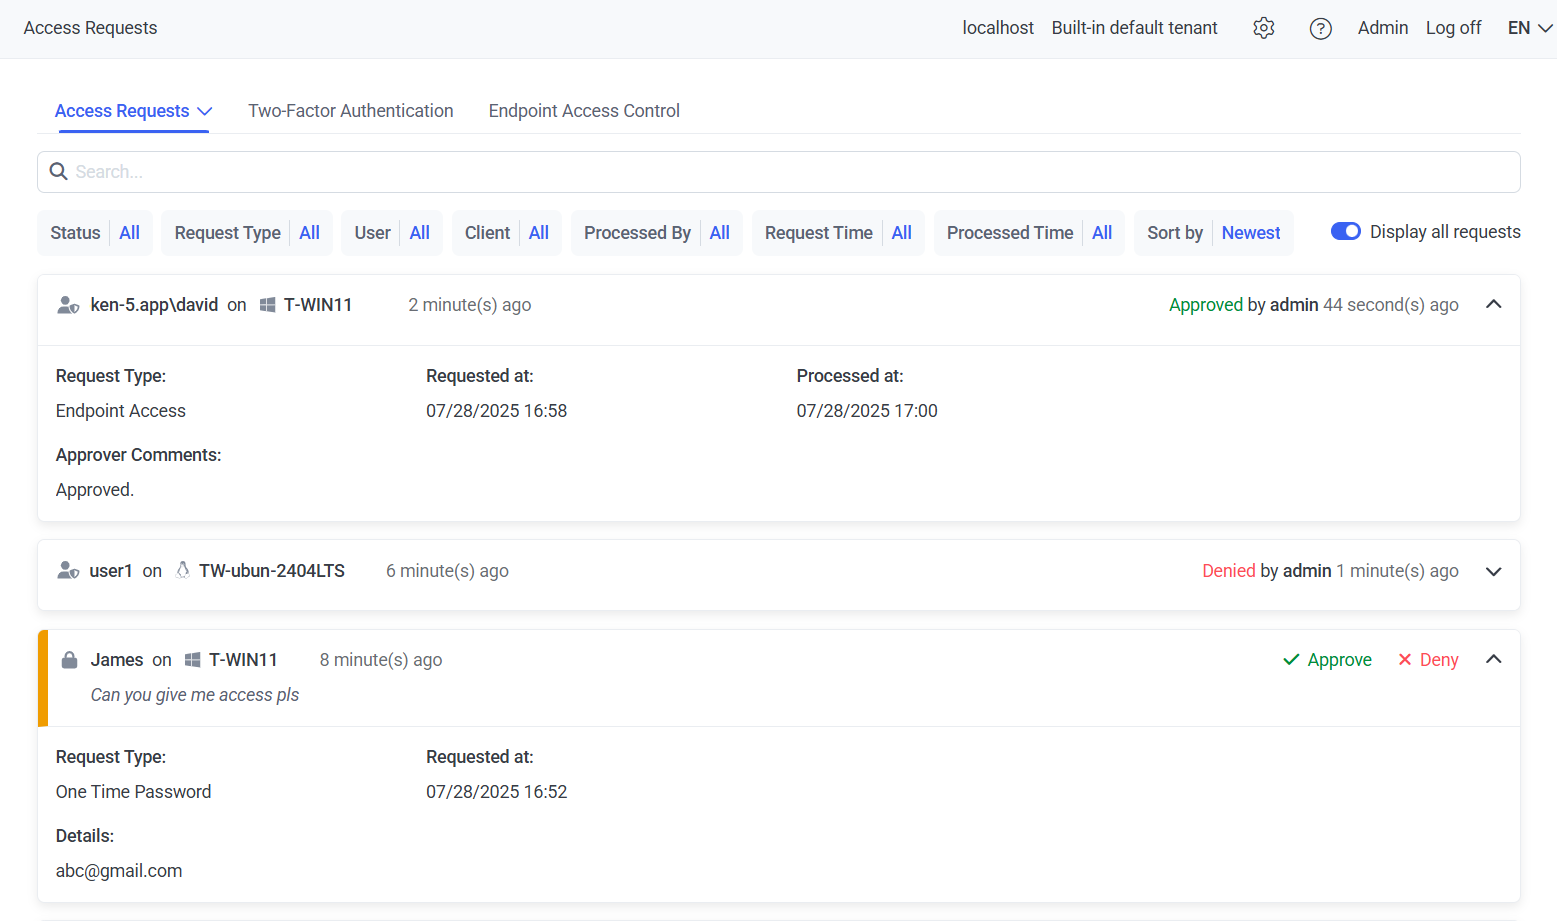Click the user icon beside ken-5.app\david

(68, 305)
